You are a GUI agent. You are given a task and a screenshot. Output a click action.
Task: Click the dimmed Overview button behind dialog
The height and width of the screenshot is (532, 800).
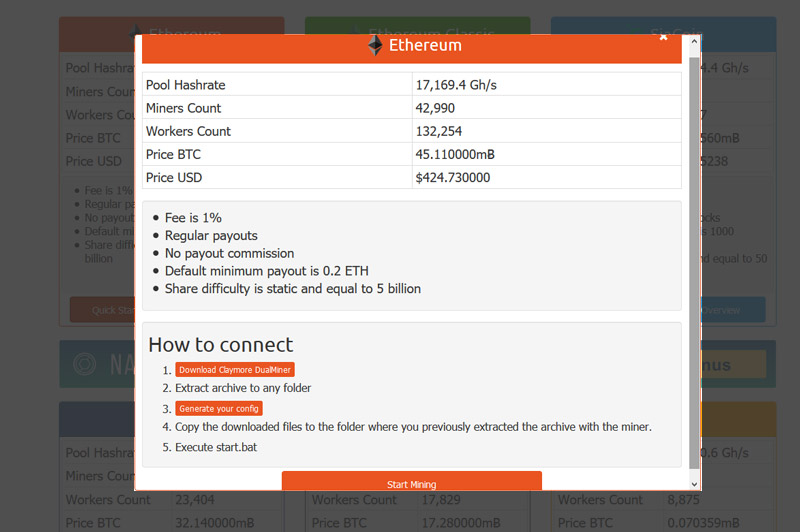[734, 310]
